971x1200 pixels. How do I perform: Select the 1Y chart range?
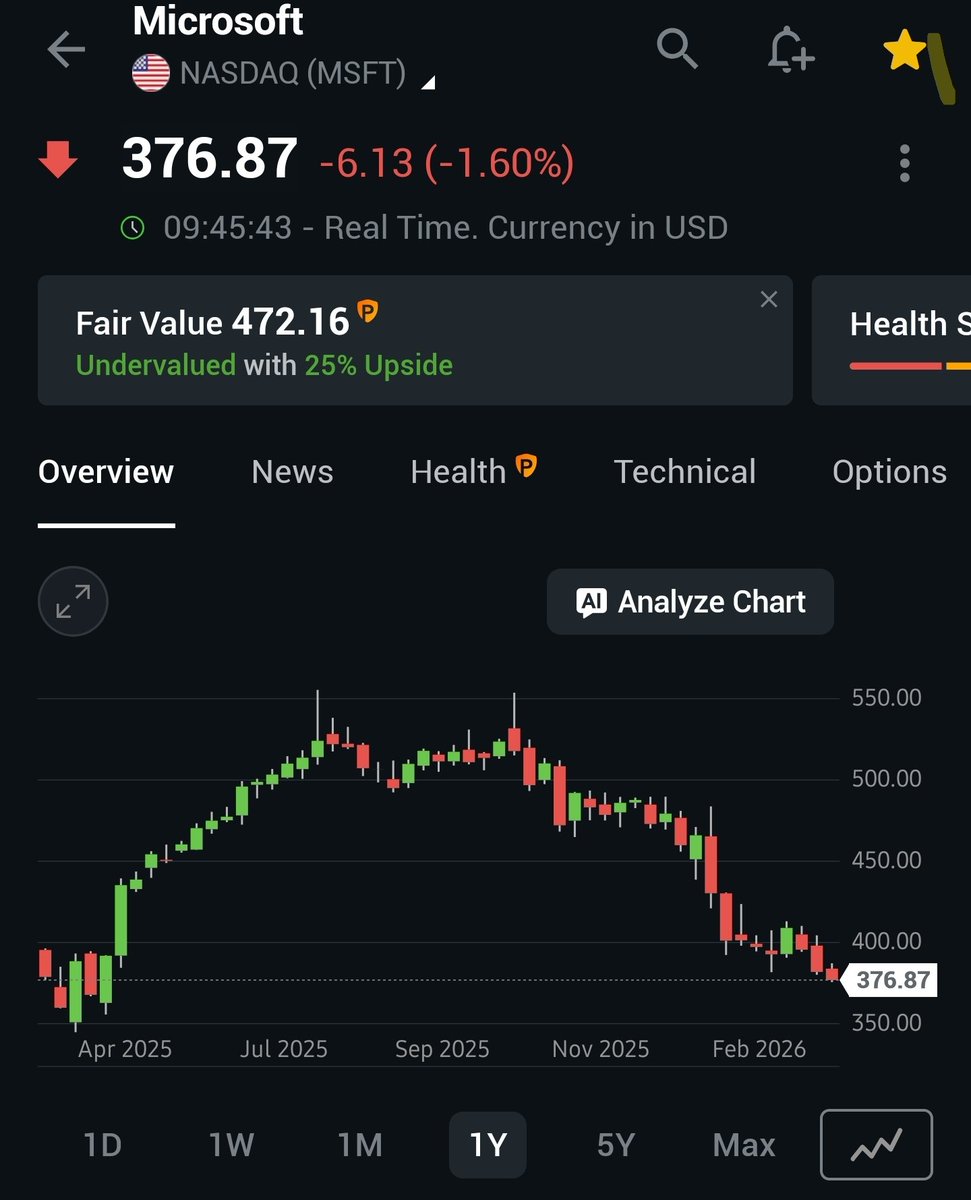tap(488, 1145)
